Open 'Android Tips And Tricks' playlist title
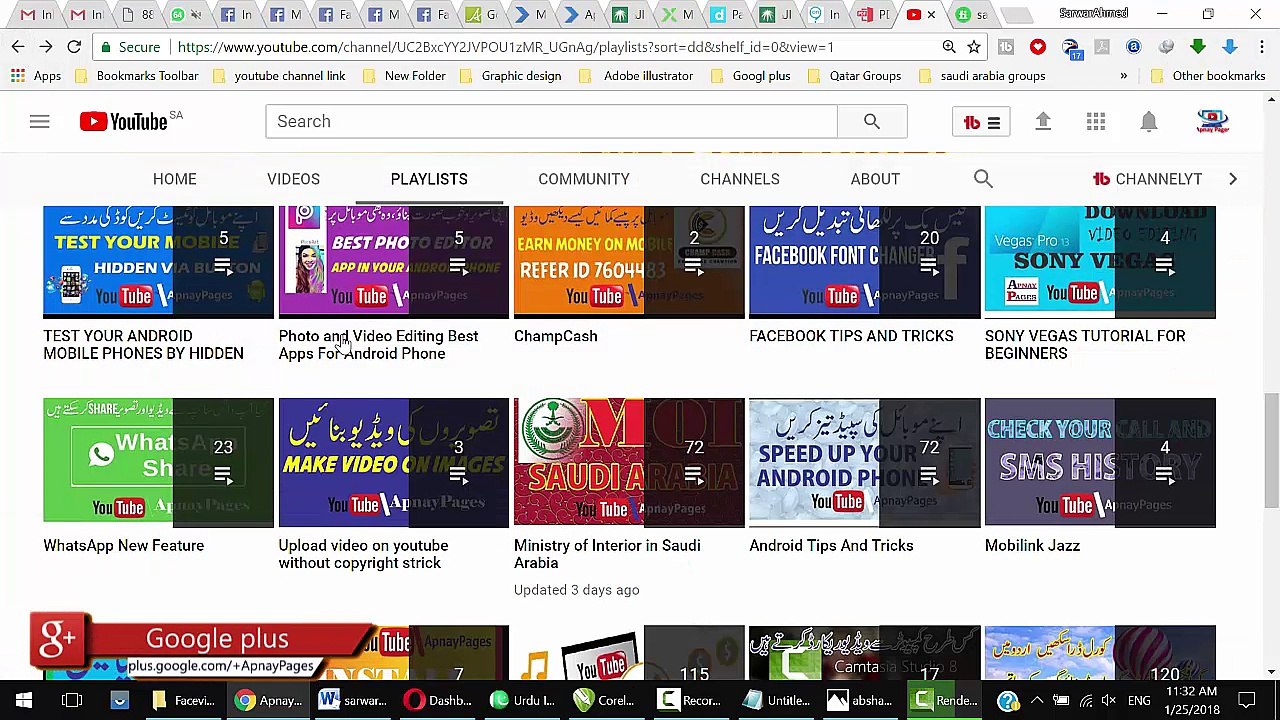This screenshot has height=720, width=1280. 831,546
